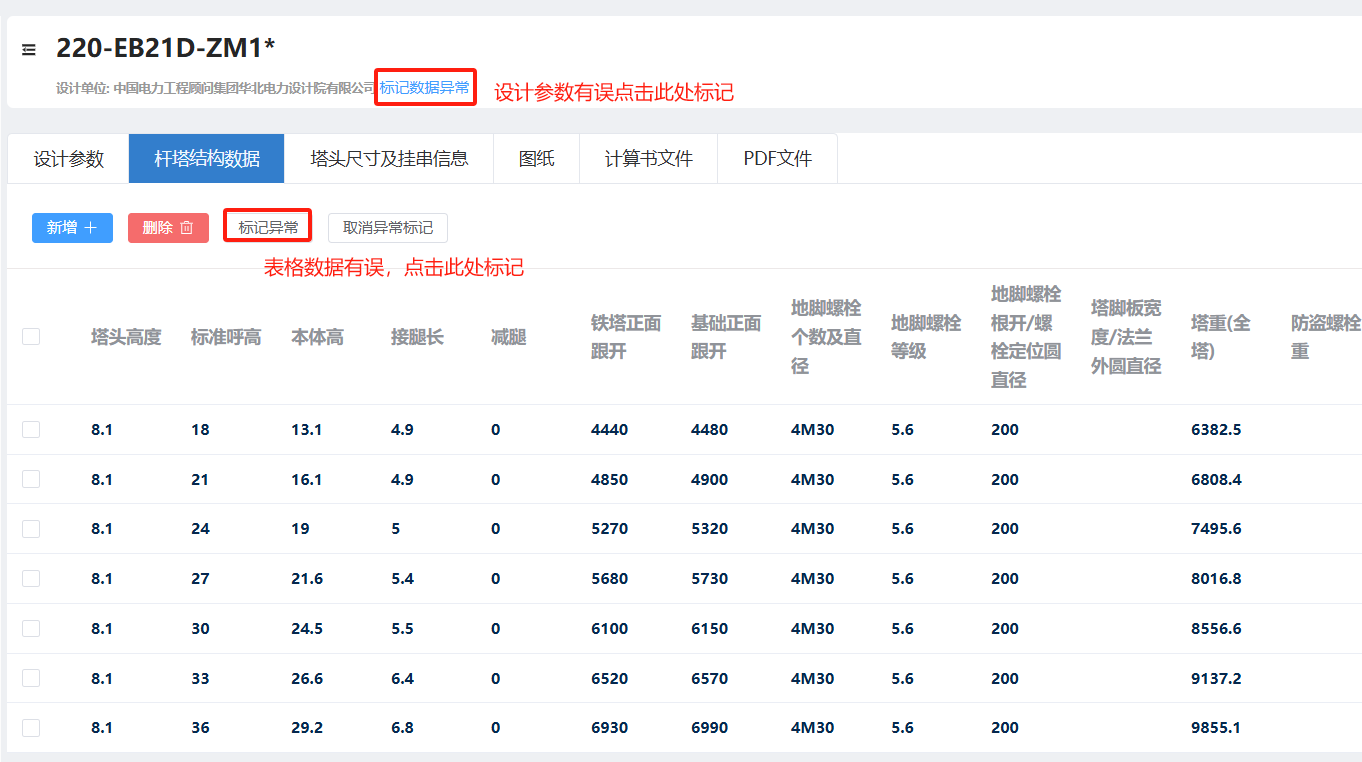Open the 图纸 tab
Viewport: 1362px width, 762px height.
pos(537,159)
